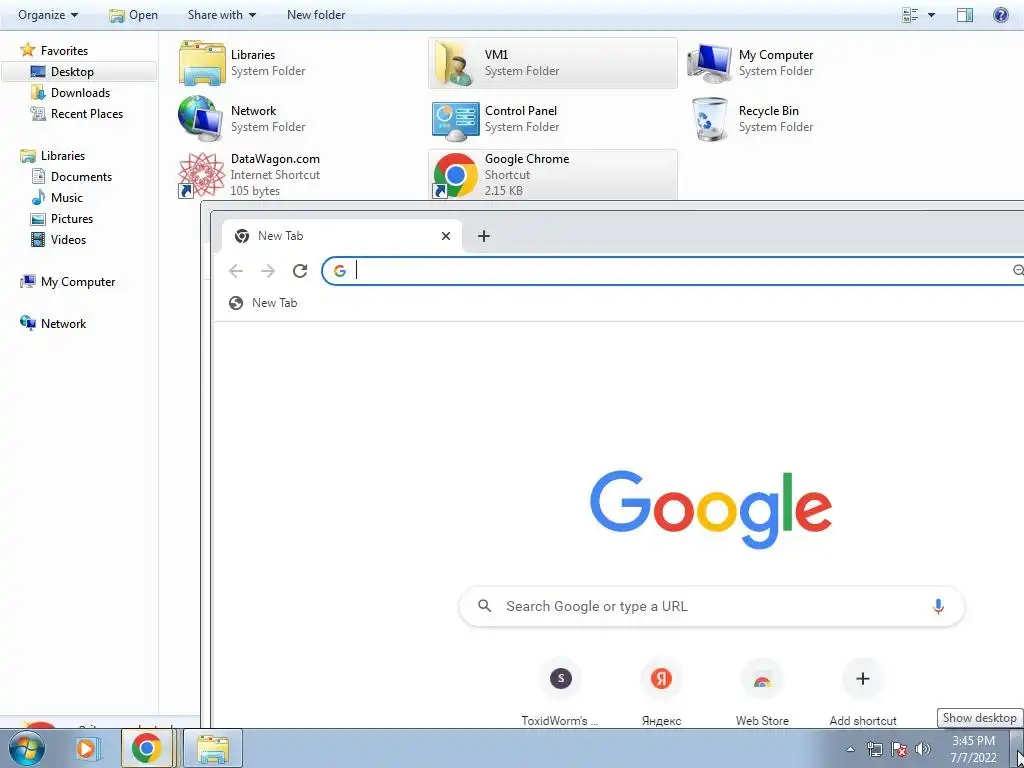Screen dimensions: 1024x768
Task: Open a new Chrome tab with plus
Action: click(x=484, y=236)
